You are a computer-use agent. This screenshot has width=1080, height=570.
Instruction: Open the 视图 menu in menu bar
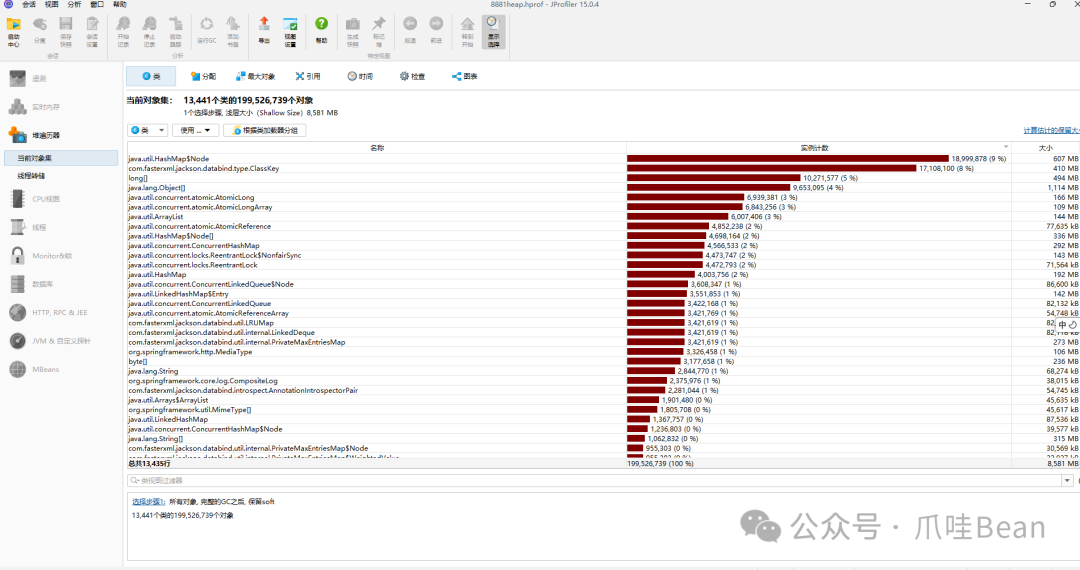pos(52,4)
